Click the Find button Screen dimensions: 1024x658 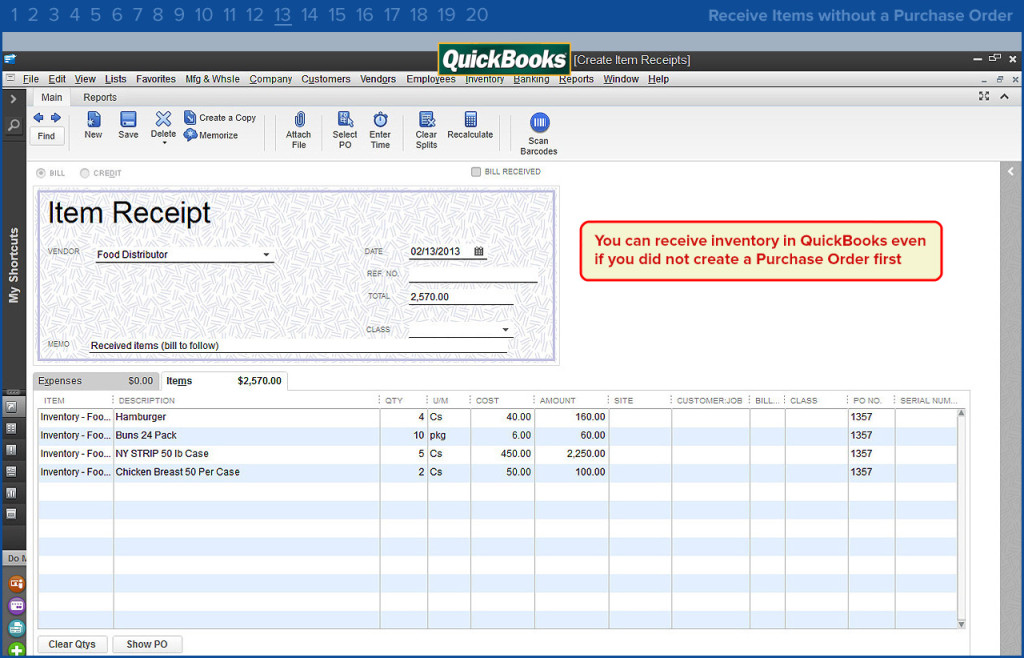point(46,136)
